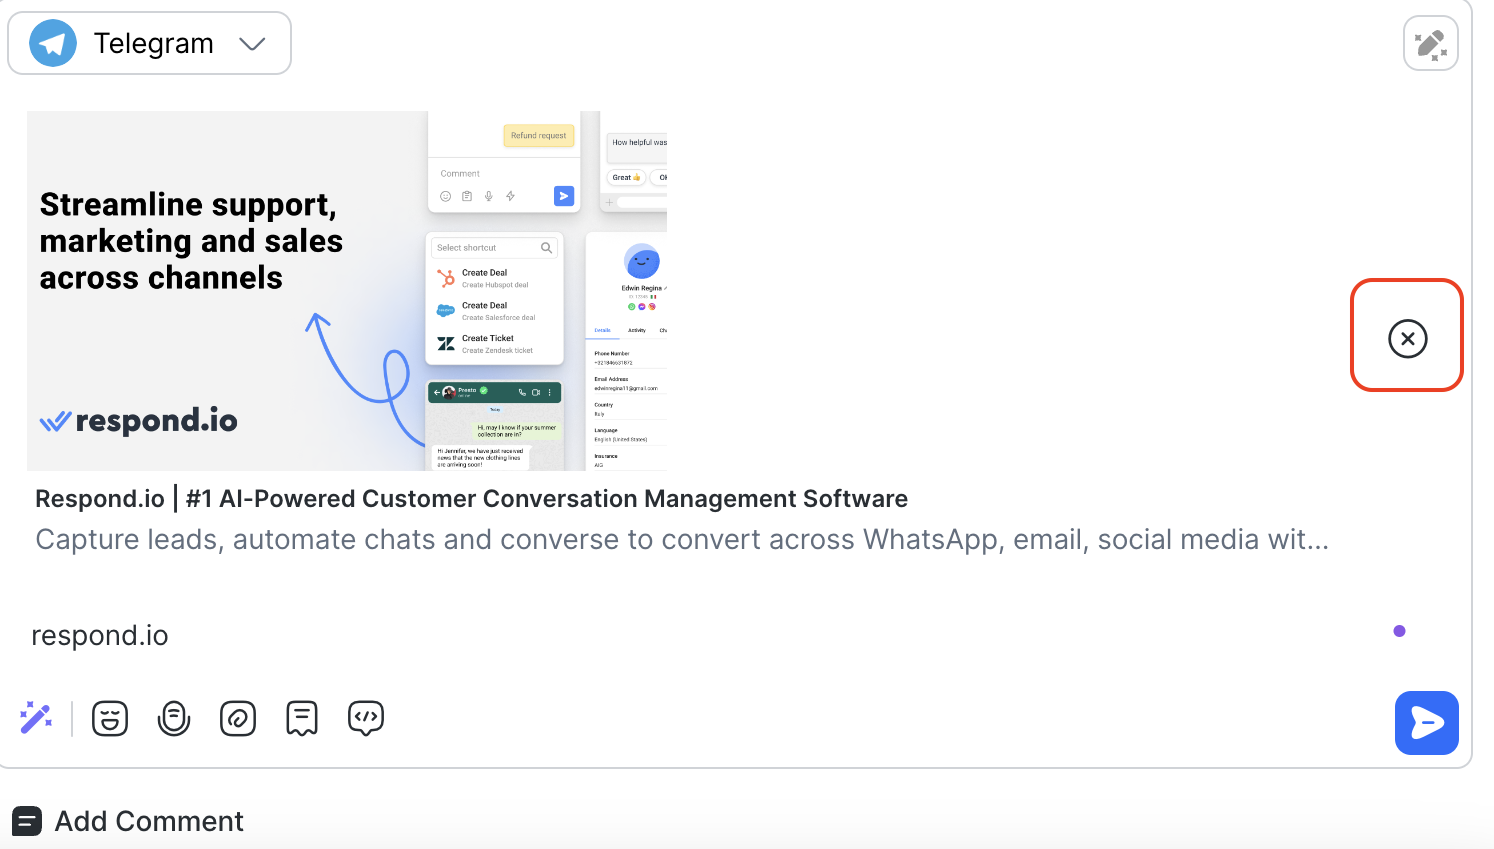The image size is (1494, 849).
Task: Click the black comment icon beside Add Comment
Action: pos(27,821)
